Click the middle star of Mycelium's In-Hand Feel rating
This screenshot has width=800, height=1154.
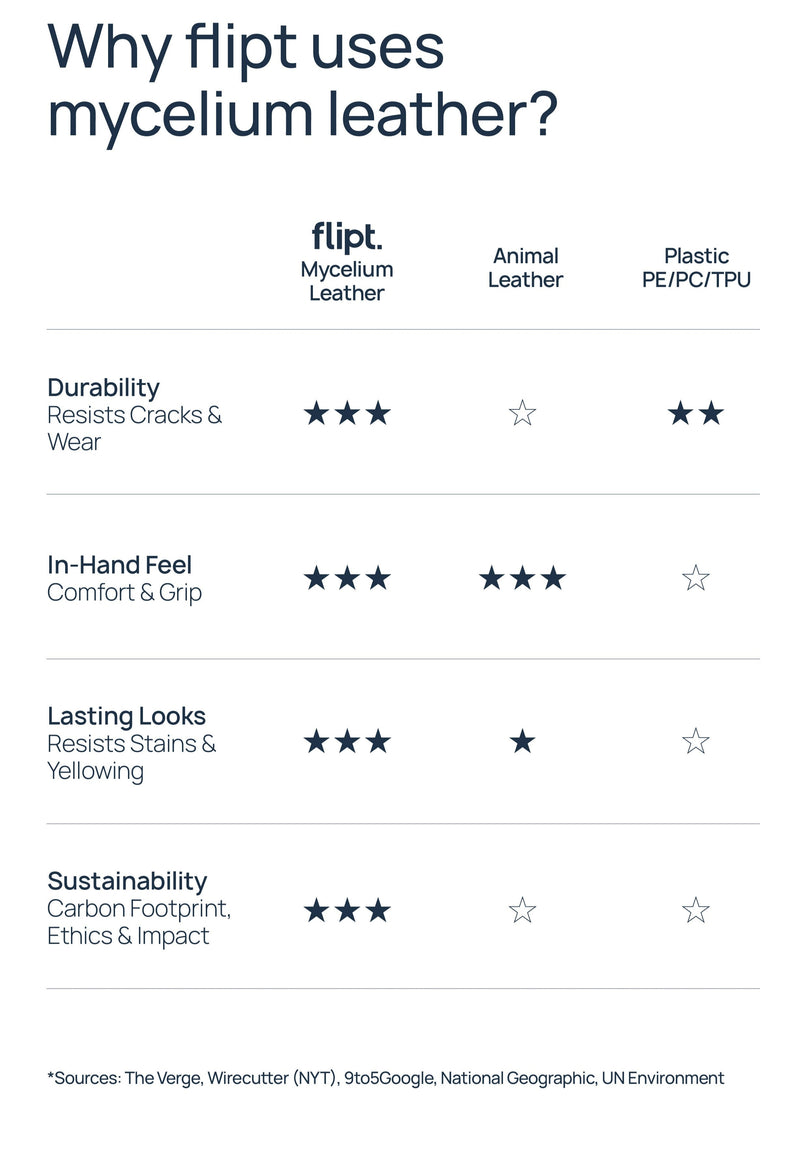tap(346, 578)
